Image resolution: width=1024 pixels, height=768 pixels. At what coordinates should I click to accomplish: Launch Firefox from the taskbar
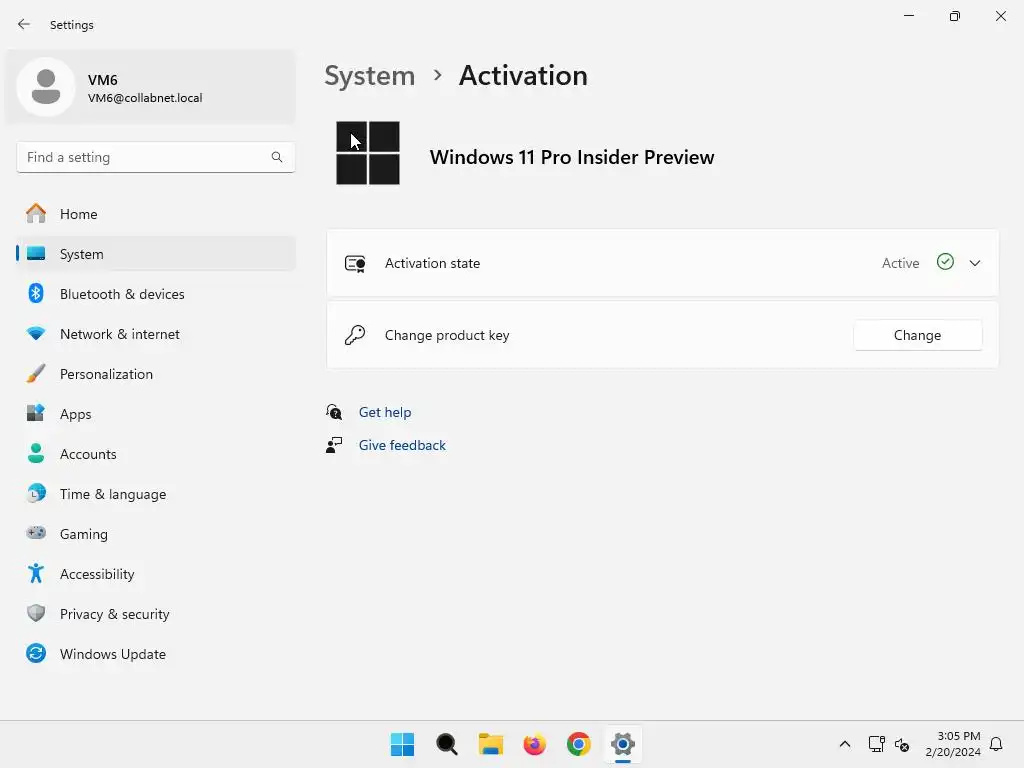[534, 744]
